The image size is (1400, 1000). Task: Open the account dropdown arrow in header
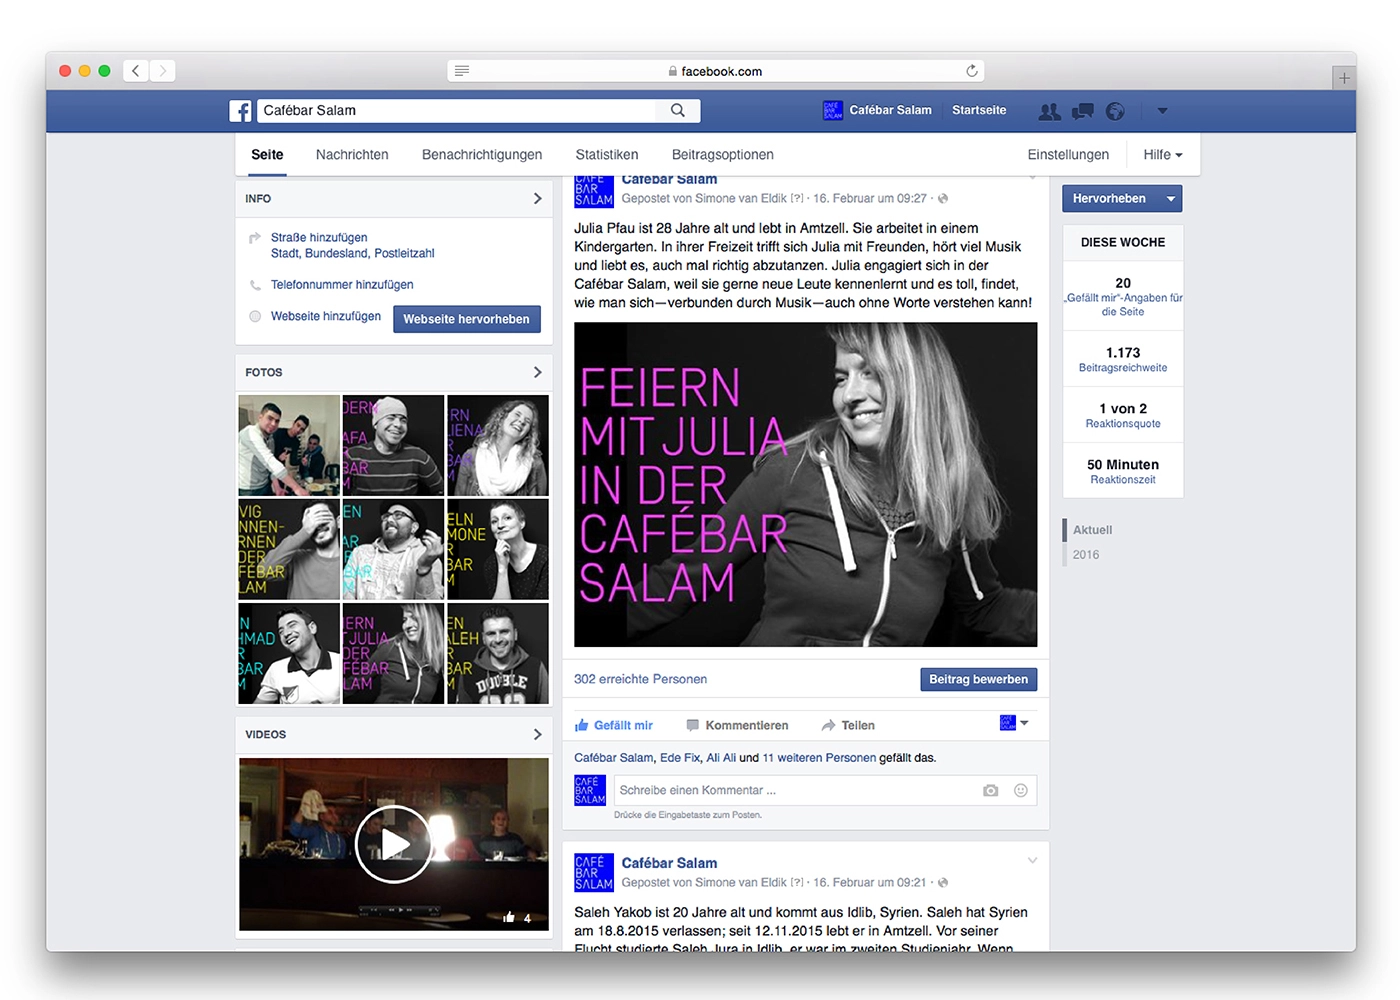1162,111
